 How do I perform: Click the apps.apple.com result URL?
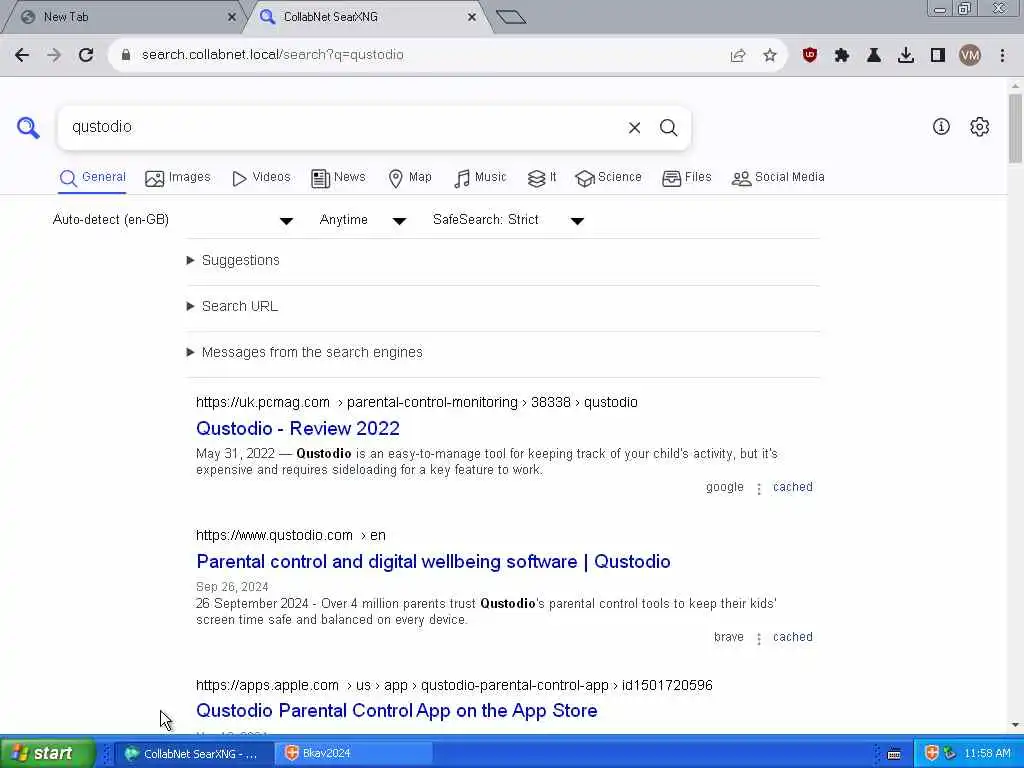[x=454, y=686]
